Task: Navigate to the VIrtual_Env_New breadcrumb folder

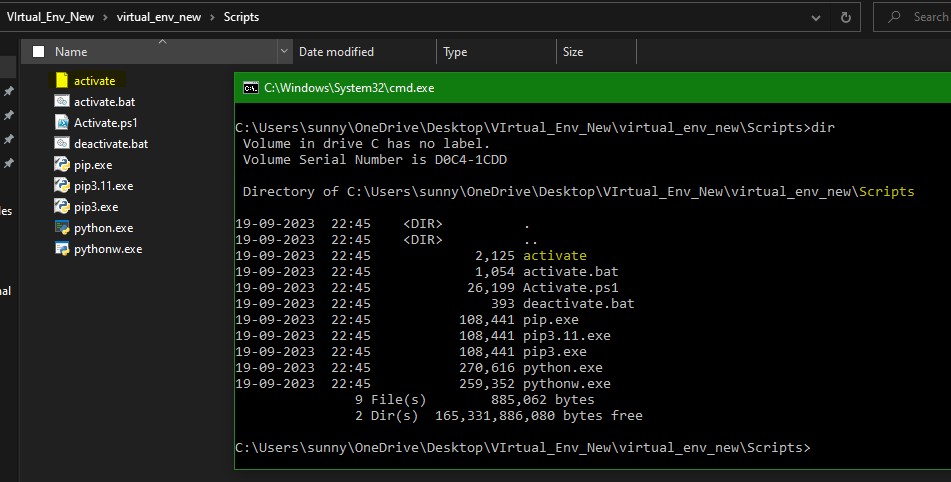Action: click(50, 17)
